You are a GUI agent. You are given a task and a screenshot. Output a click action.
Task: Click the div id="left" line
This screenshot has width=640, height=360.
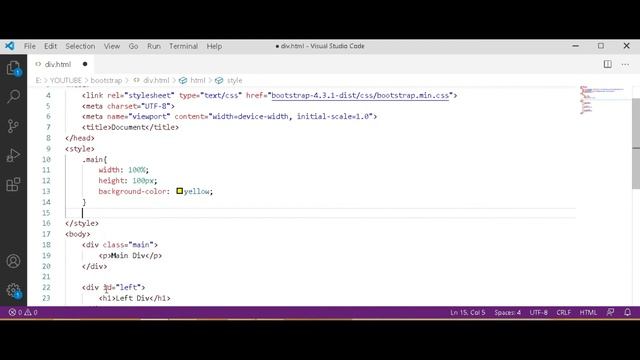pyautogui.click(x=113, y=287)
